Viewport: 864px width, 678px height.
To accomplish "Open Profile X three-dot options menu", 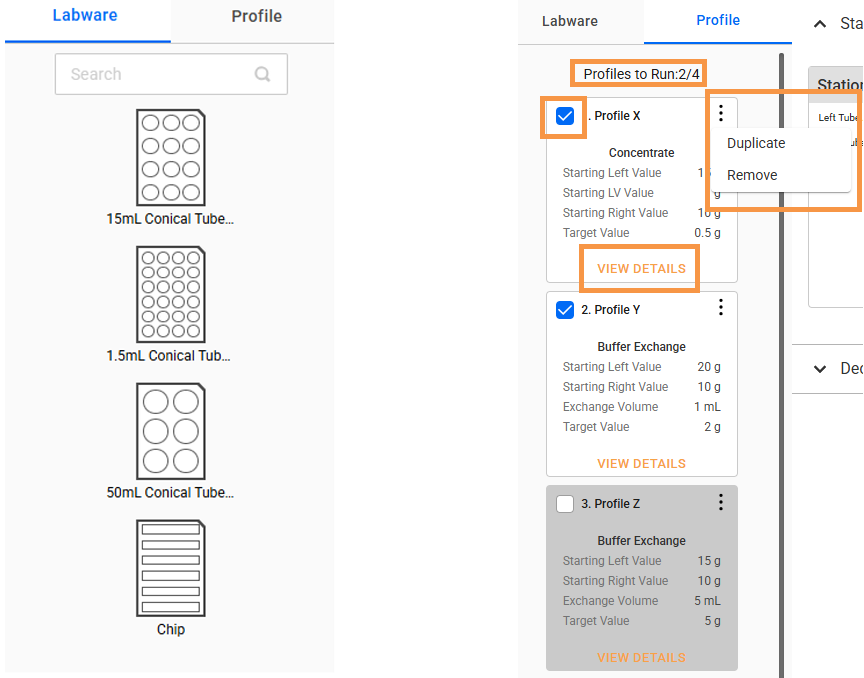I will click(721, 114).
